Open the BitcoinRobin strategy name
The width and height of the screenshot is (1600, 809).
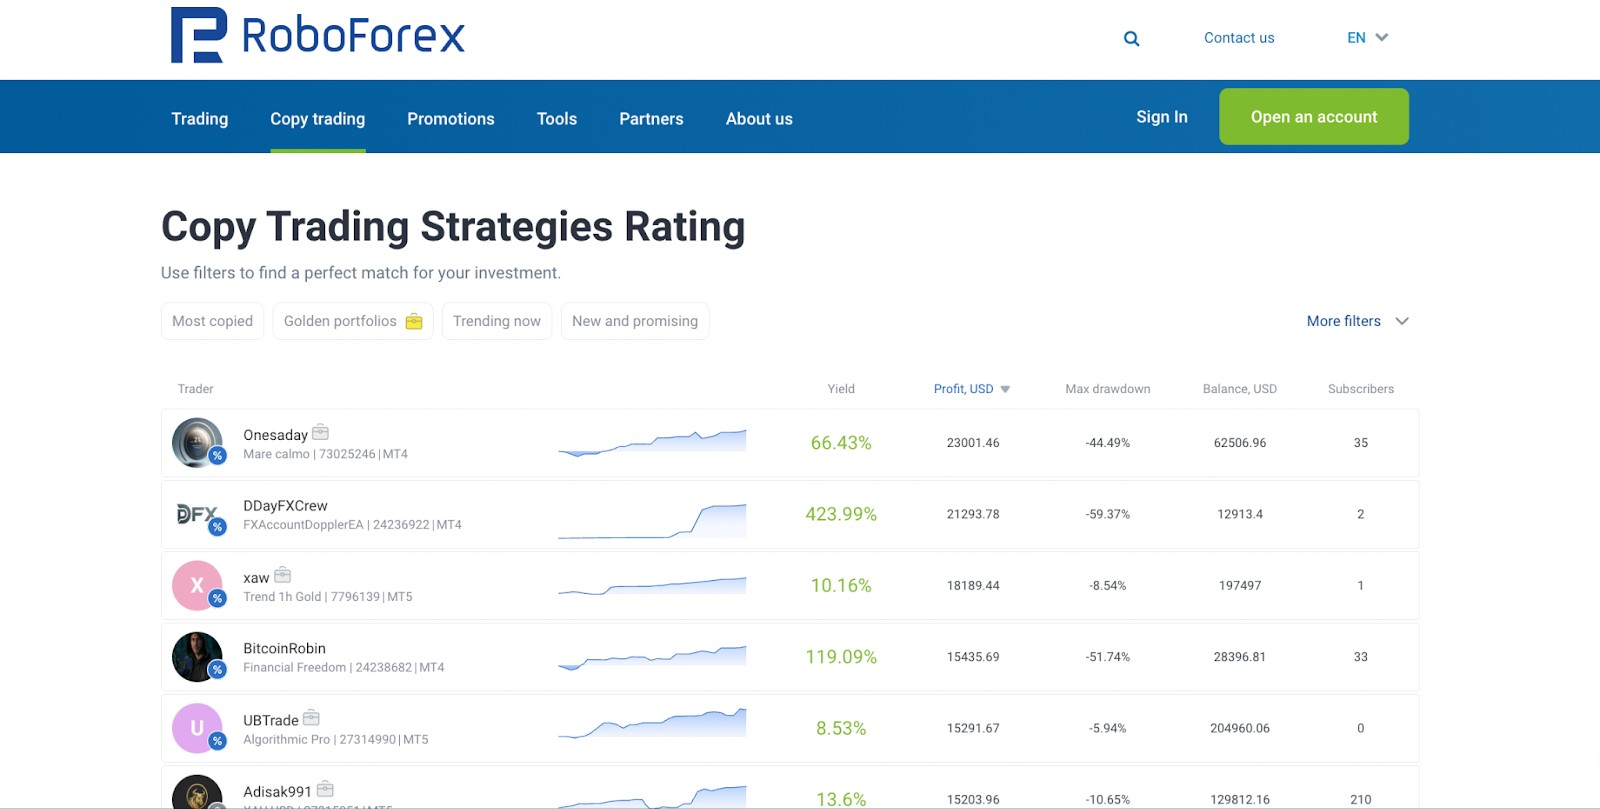tap(284, 649)
